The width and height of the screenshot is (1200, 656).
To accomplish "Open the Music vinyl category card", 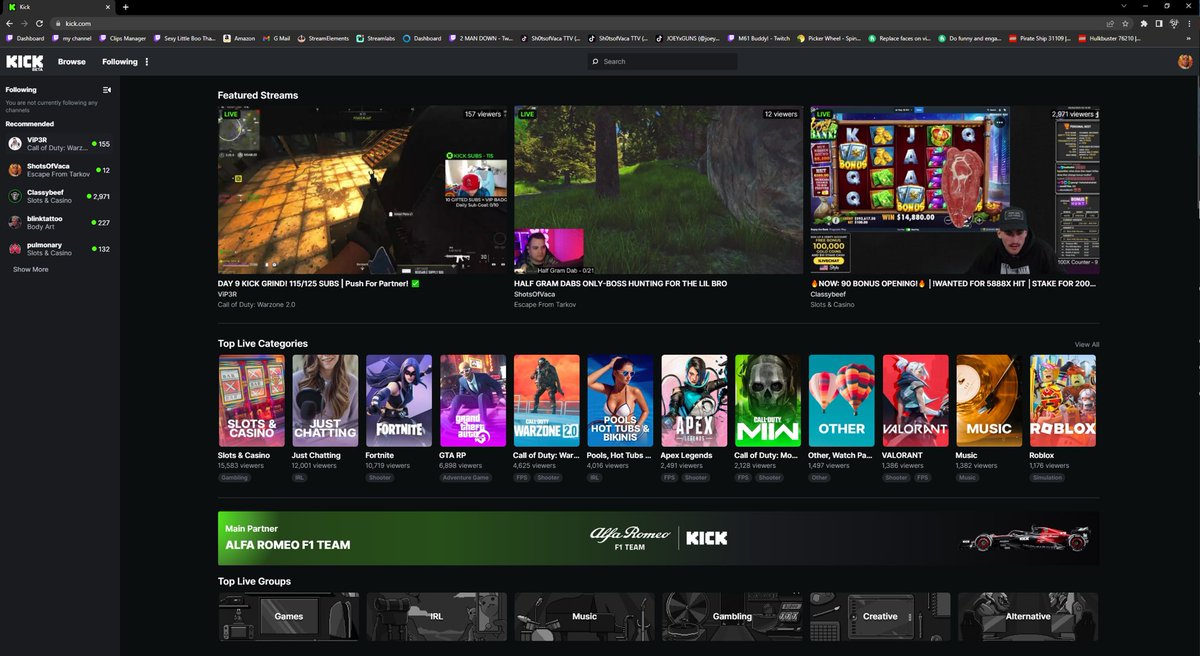I will [989, 400].
